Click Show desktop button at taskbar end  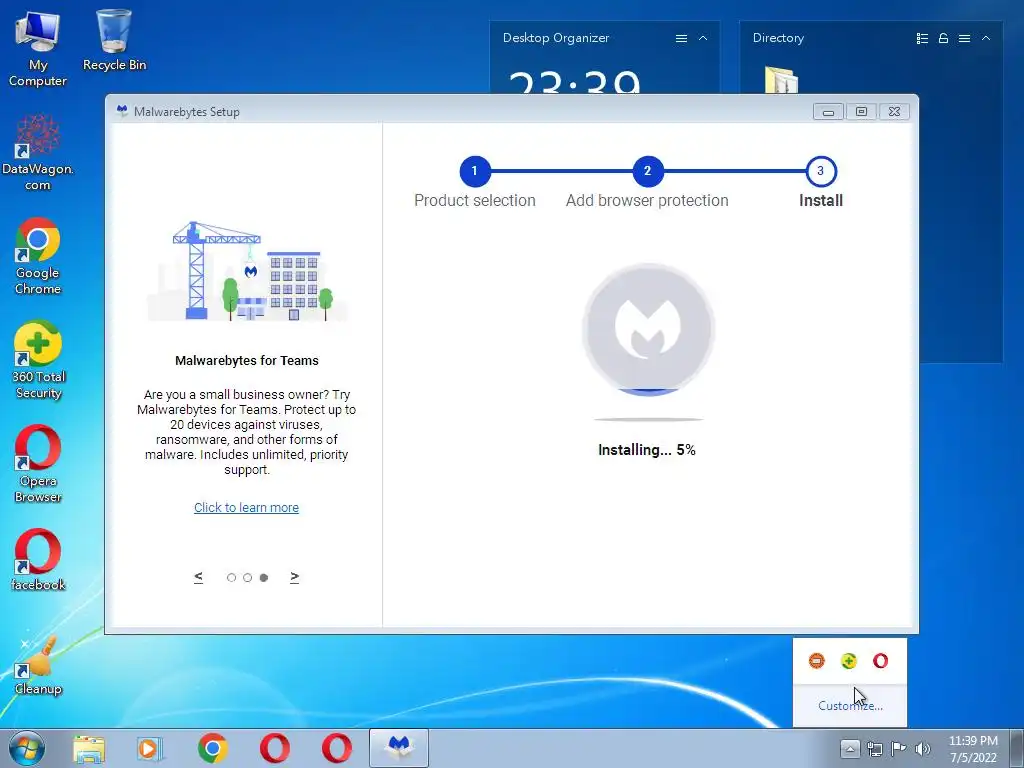click(x=1017, y=748)
